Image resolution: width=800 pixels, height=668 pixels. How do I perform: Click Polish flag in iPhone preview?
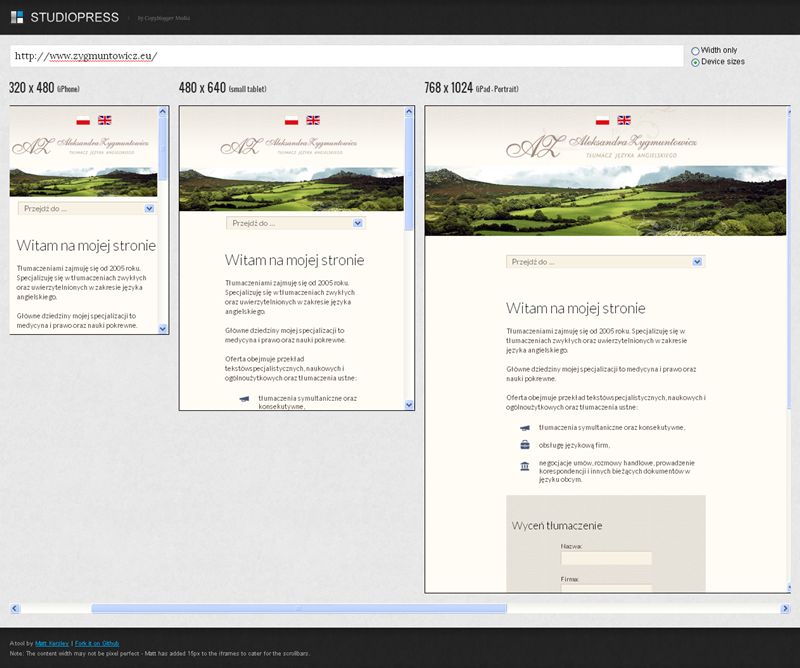pos(83,120)
